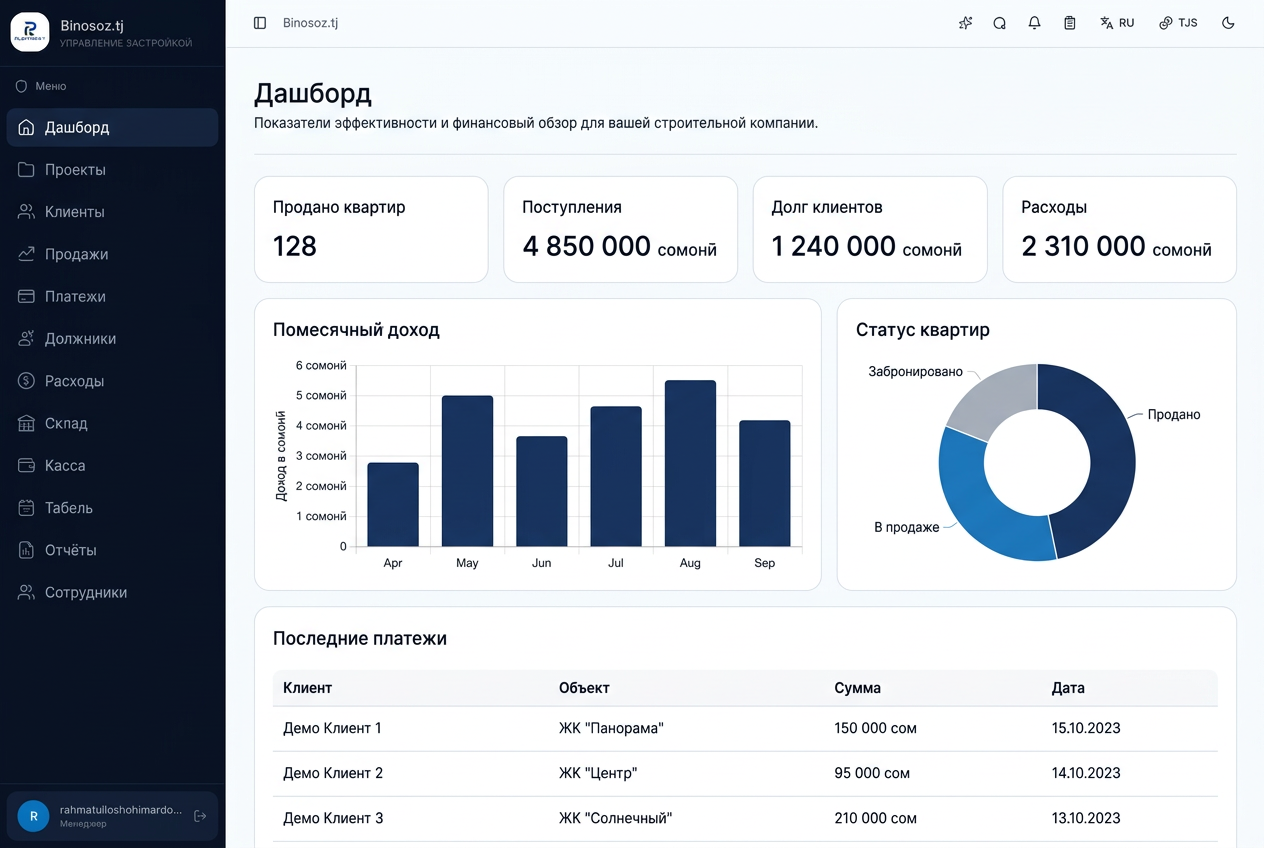Switch to dark mode with moon icon
The image size is (1264, 848).
1228,23
